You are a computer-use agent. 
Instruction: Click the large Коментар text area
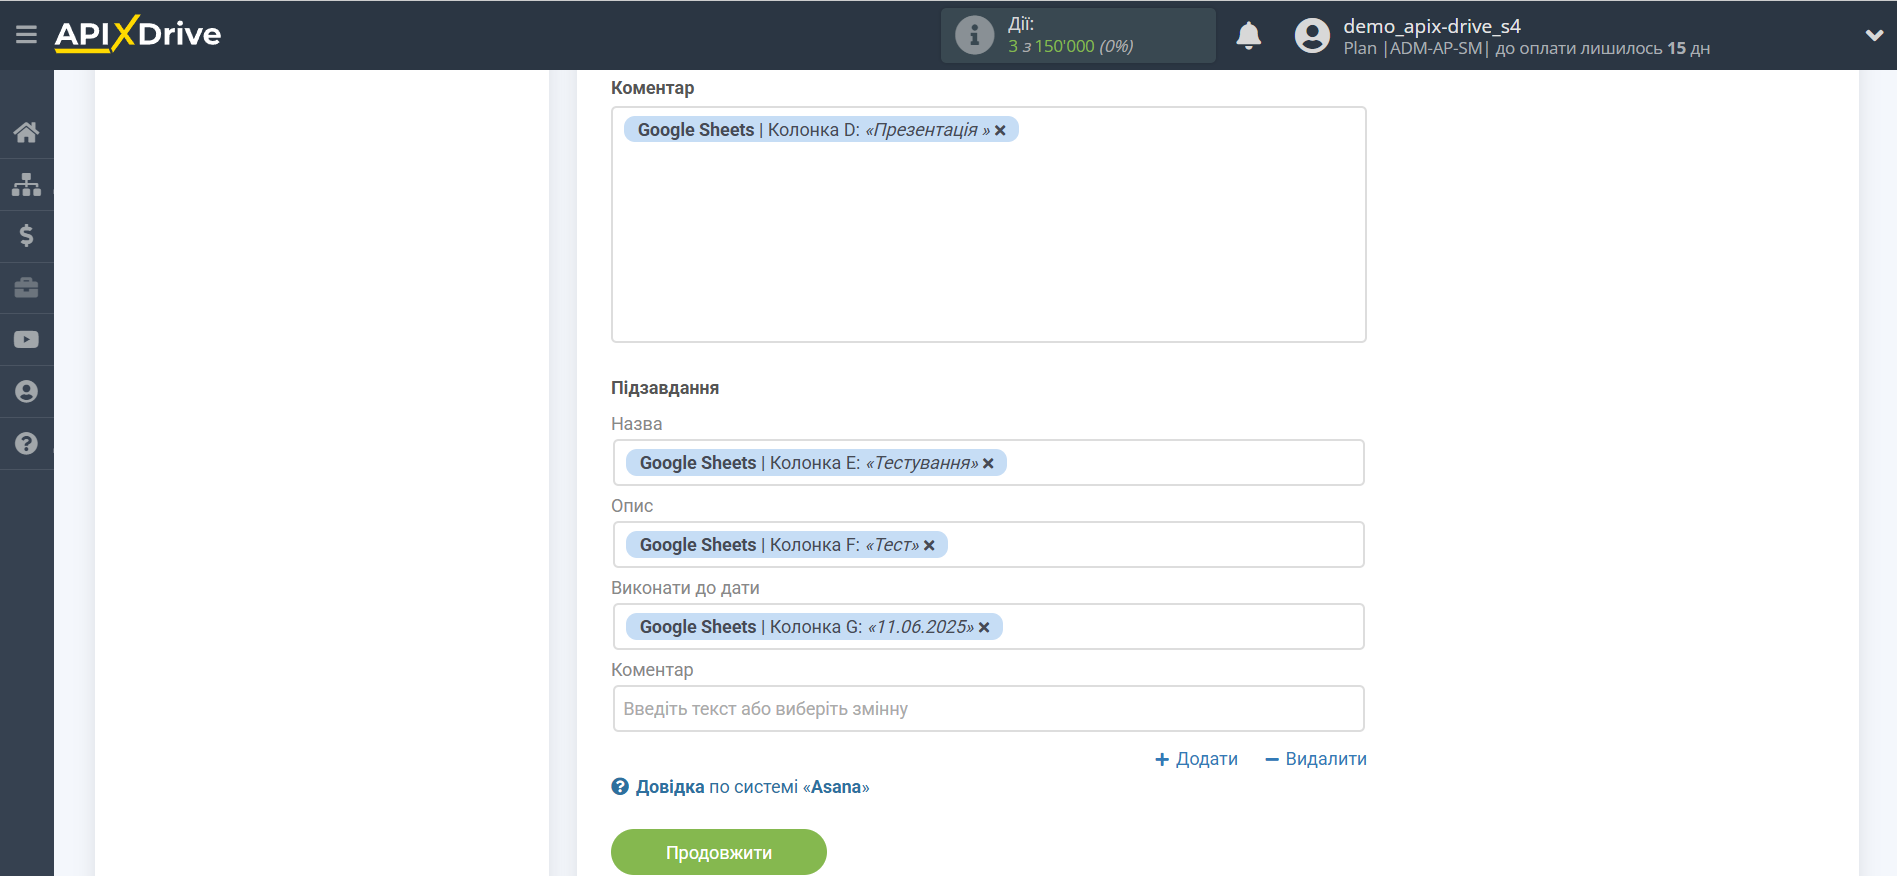988,225
